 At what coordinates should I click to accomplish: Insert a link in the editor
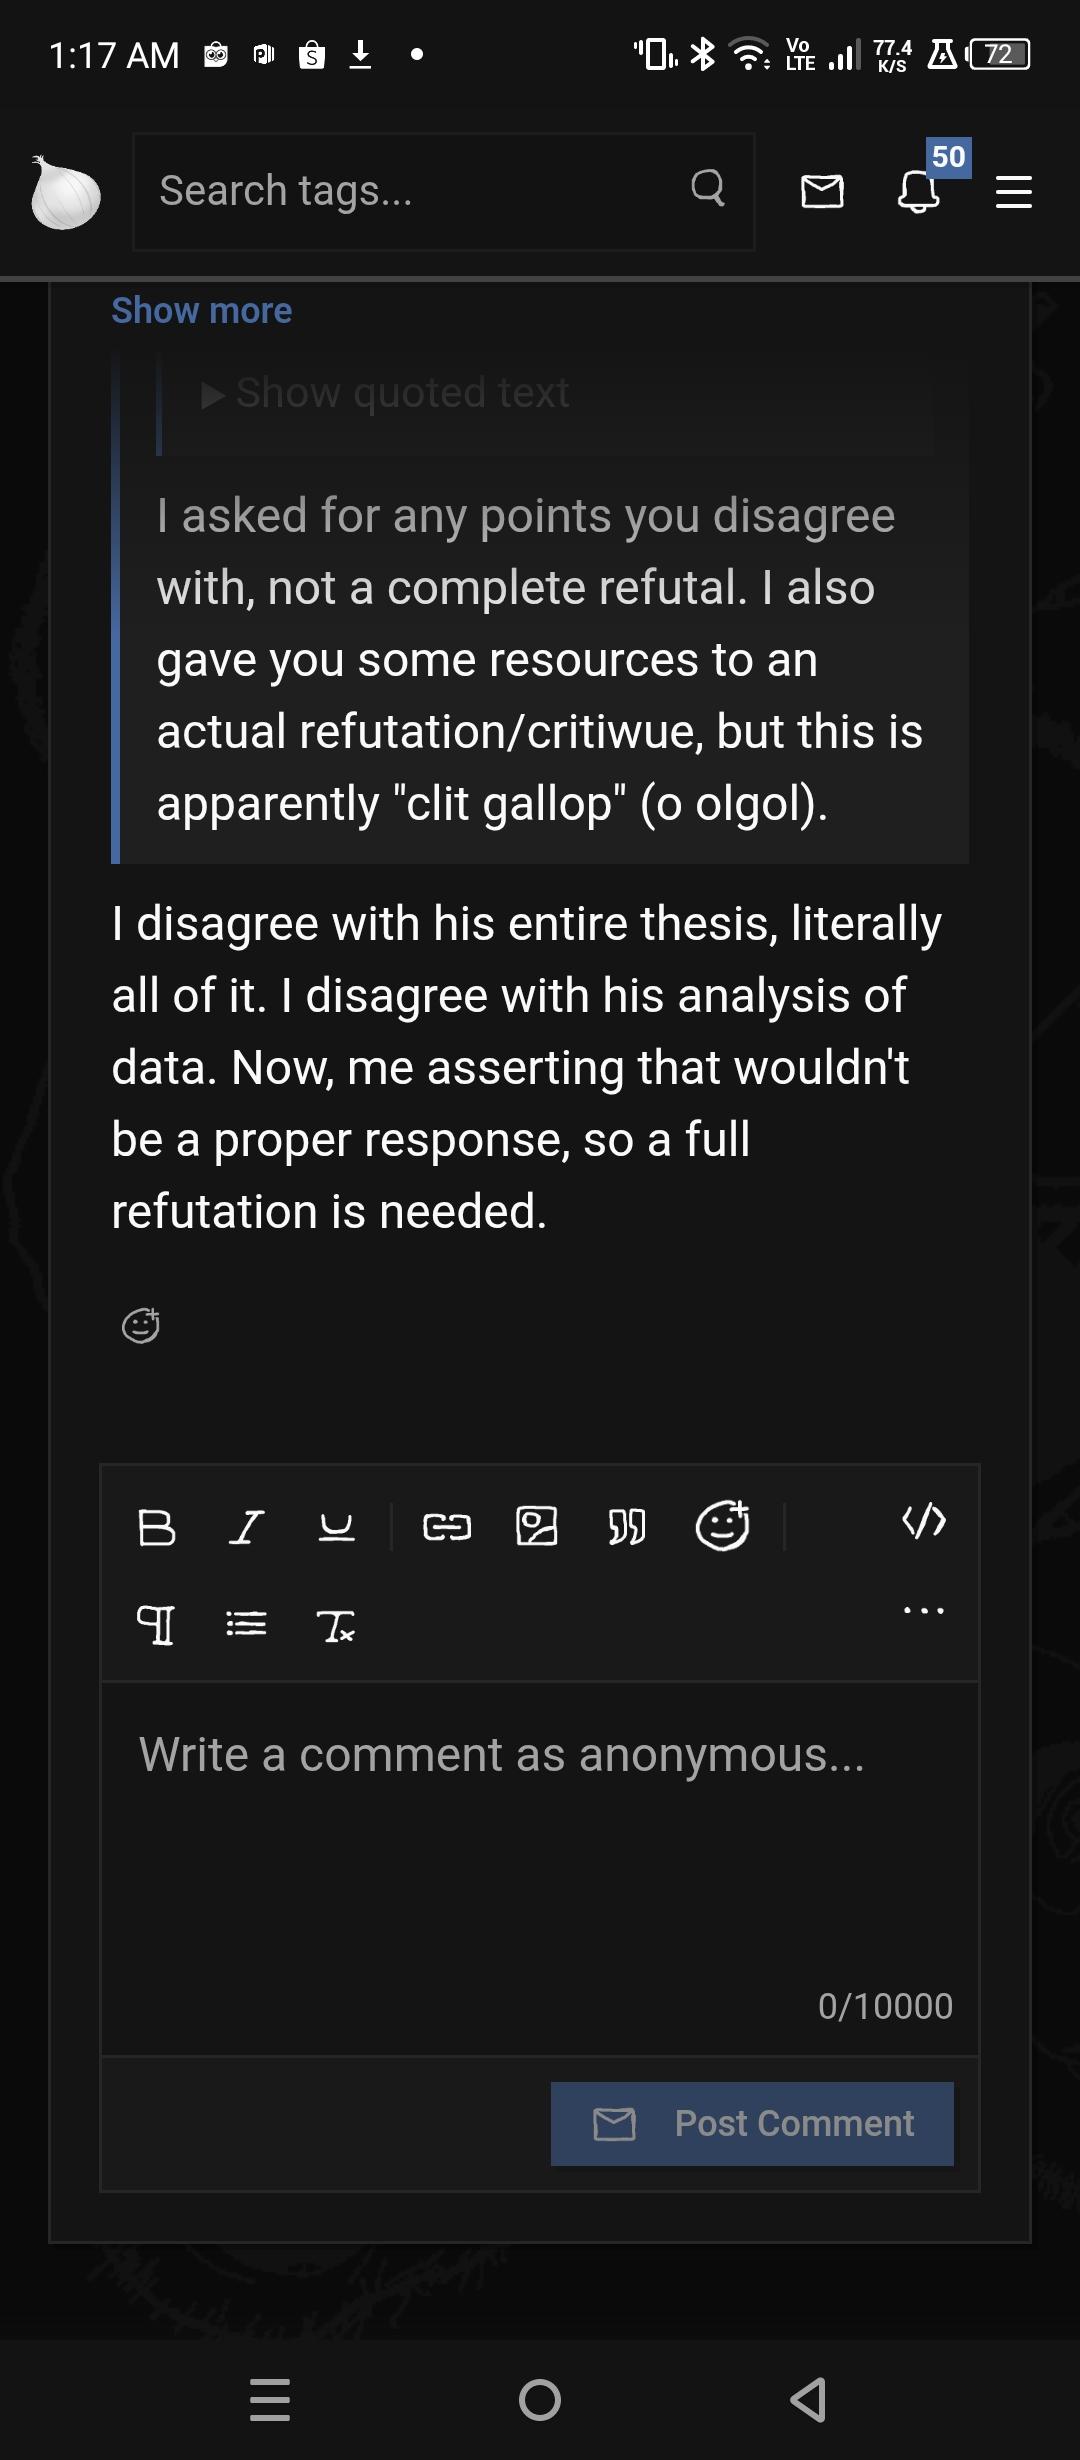[x=446, y=1527]
